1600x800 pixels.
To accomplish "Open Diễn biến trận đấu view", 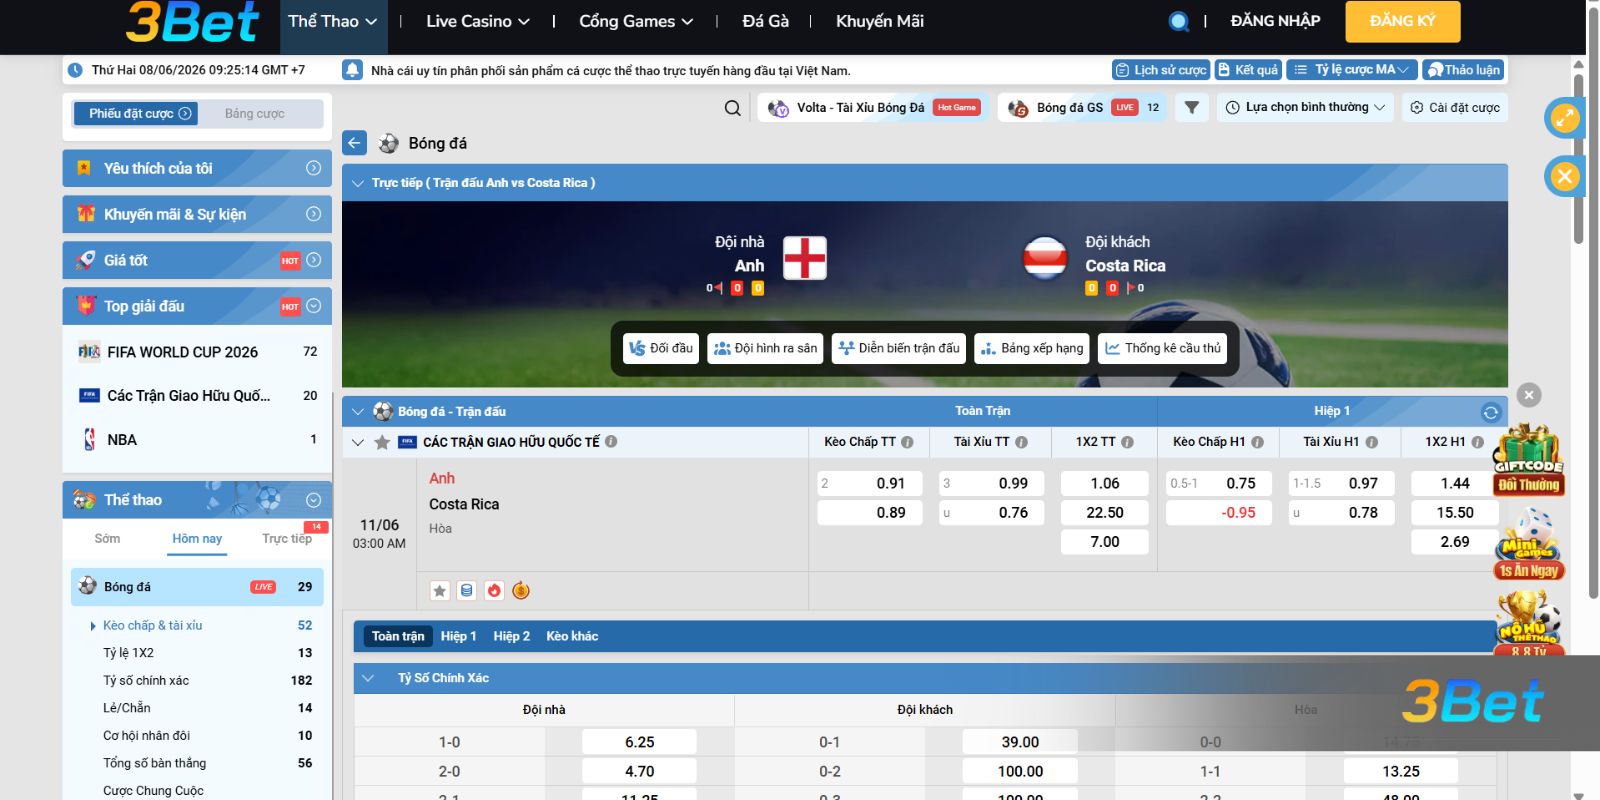I will (x=899, y=348).
